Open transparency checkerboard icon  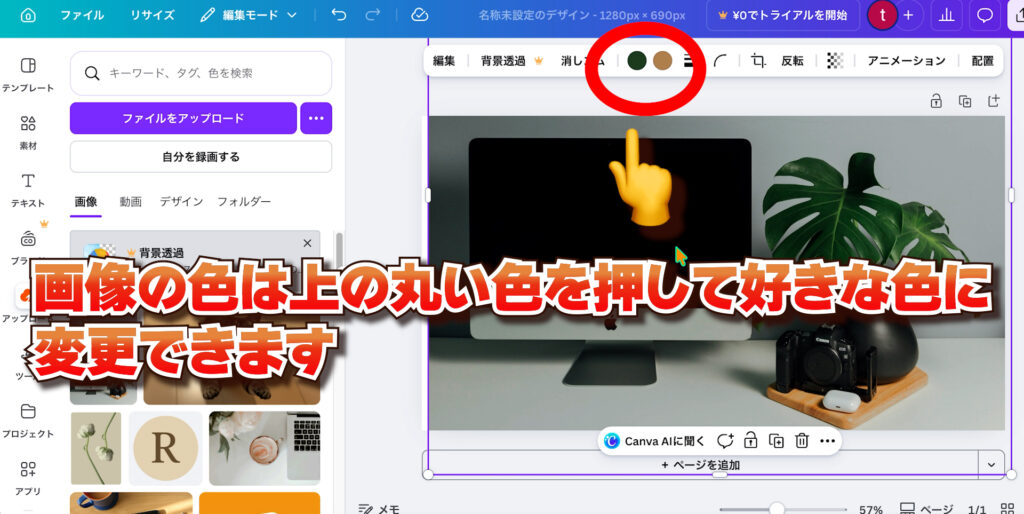click(835, 61)
